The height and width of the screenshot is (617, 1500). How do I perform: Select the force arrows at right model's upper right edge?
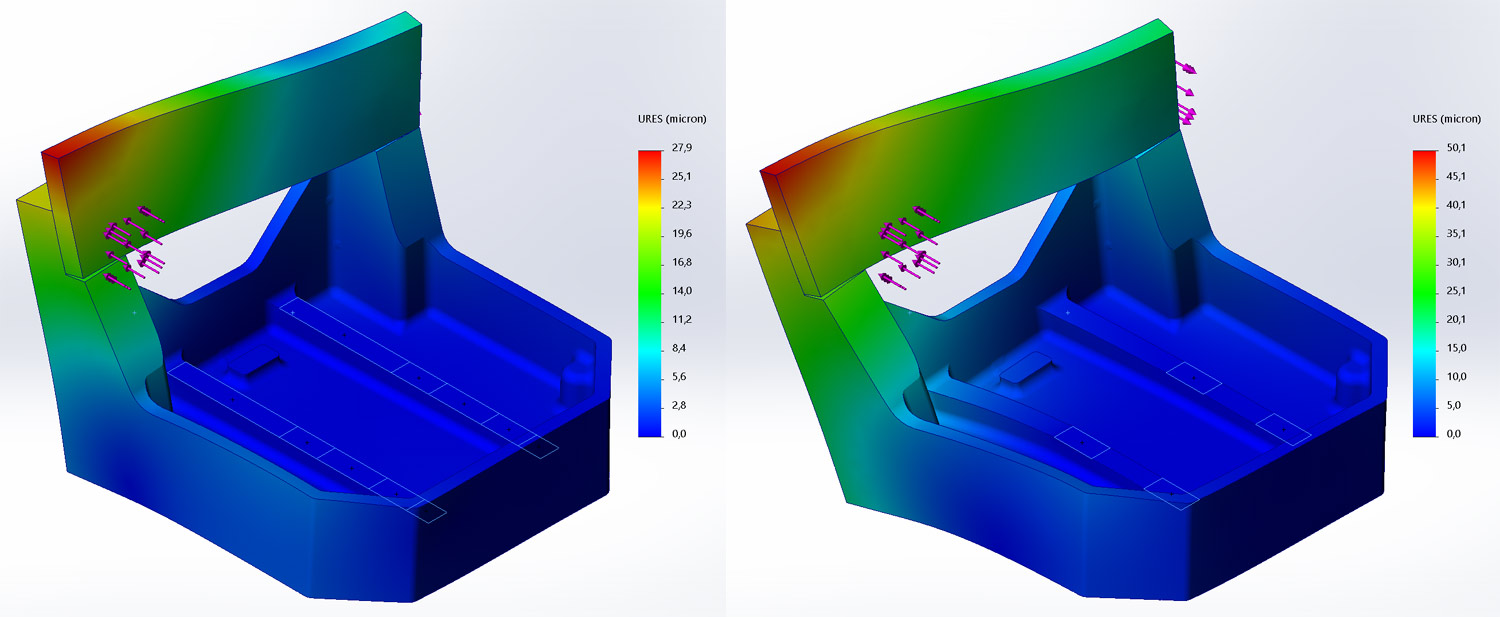[1187, 95]
